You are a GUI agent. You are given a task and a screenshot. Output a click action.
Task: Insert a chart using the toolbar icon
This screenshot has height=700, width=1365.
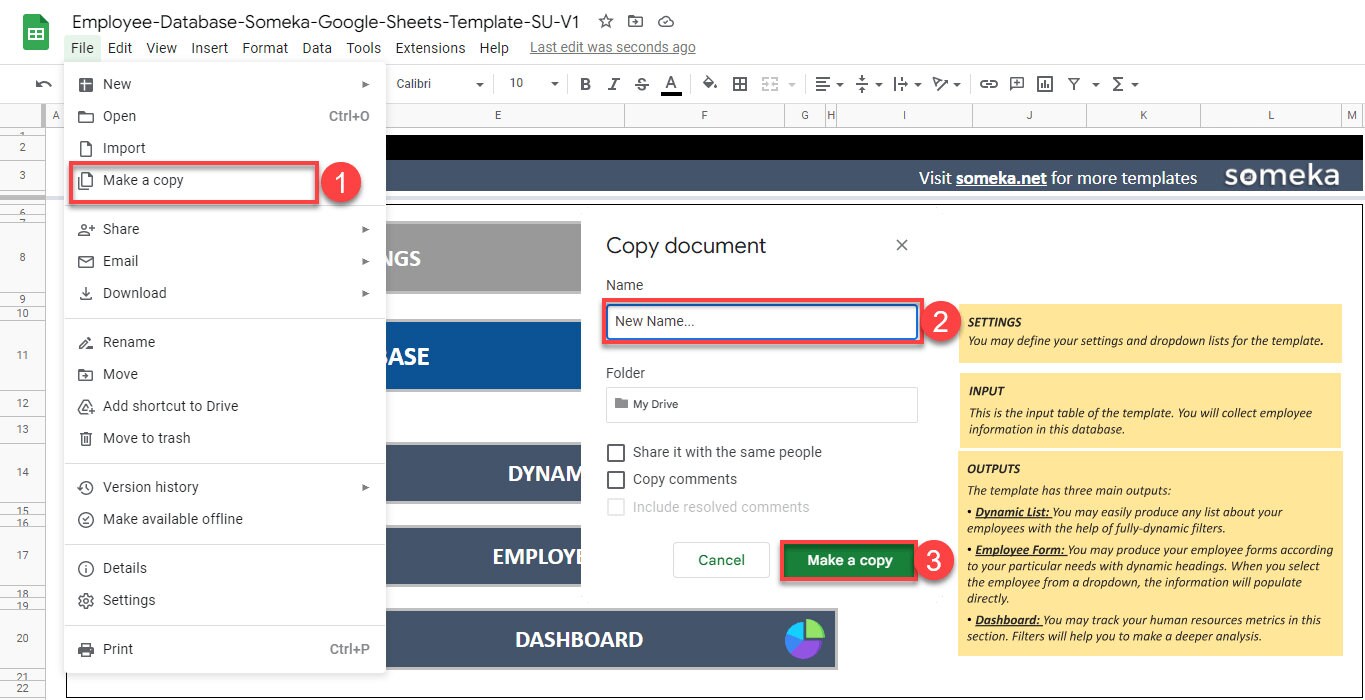pos(1044,84)
